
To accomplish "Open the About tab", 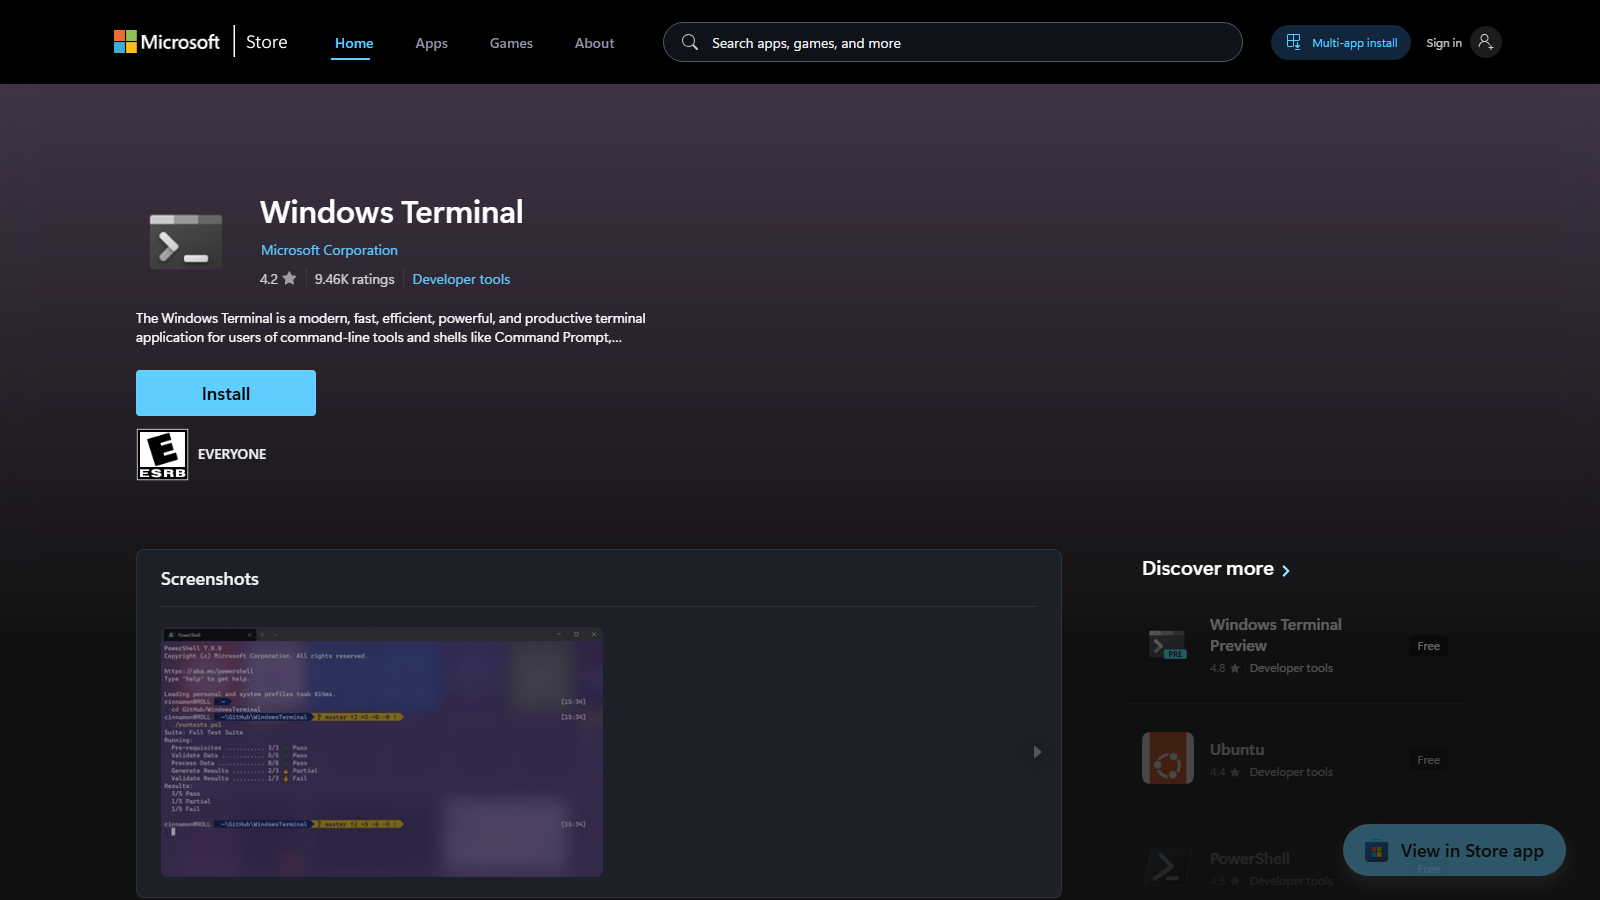I will [x=594, y=43].
